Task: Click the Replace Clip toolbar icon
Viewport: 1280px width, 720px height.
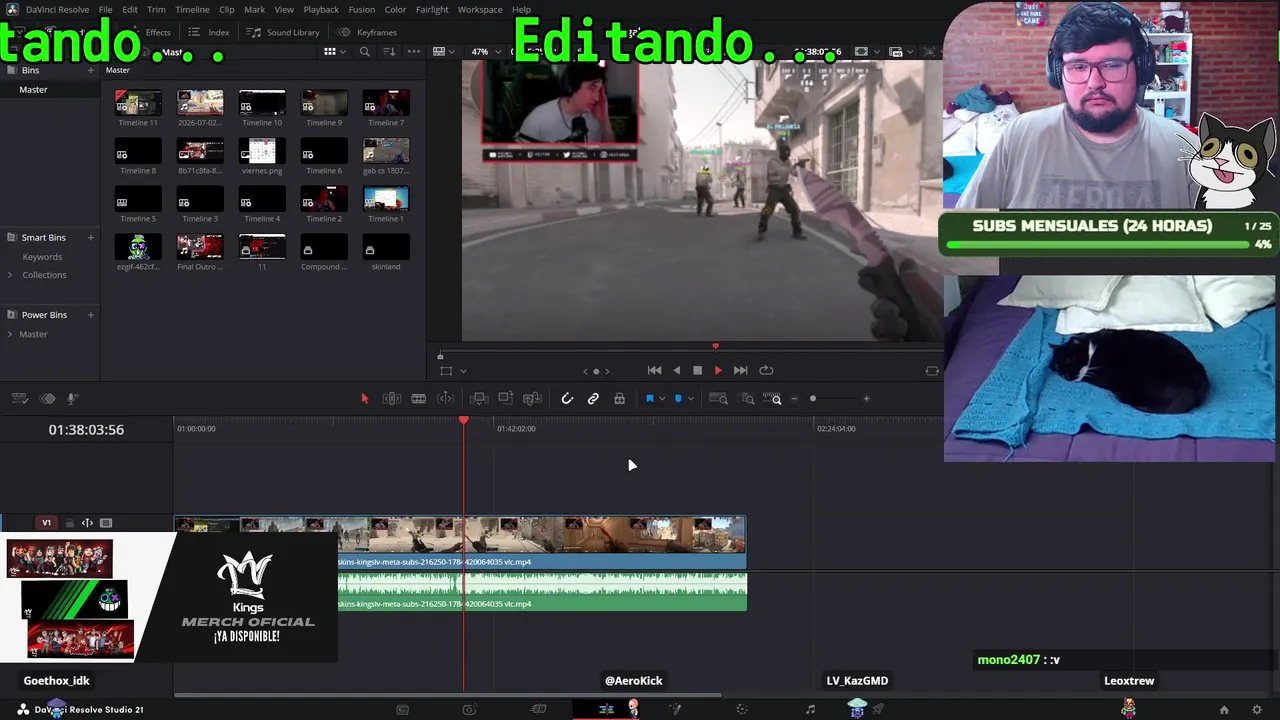Action: point(533,399)
